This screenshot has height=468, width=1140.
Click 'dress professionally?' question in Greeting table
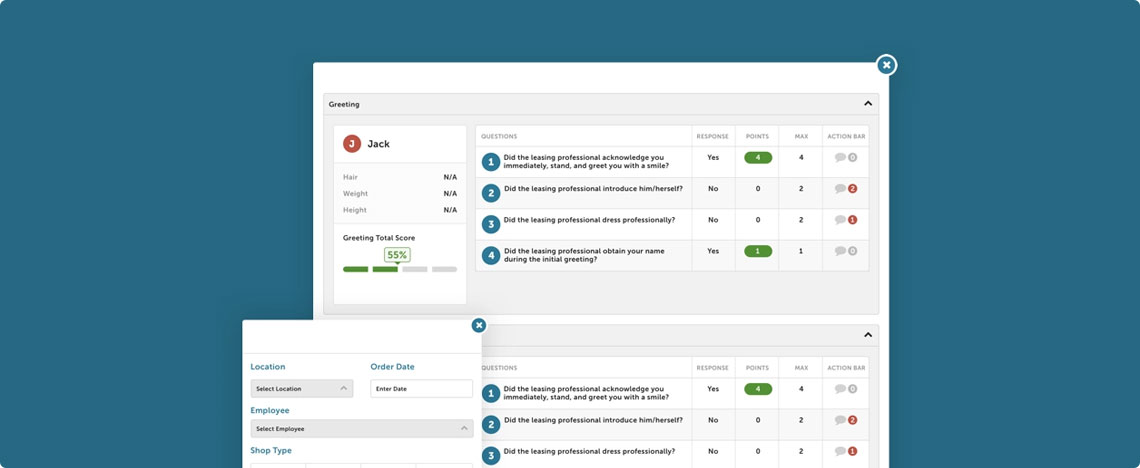point(590,220)
